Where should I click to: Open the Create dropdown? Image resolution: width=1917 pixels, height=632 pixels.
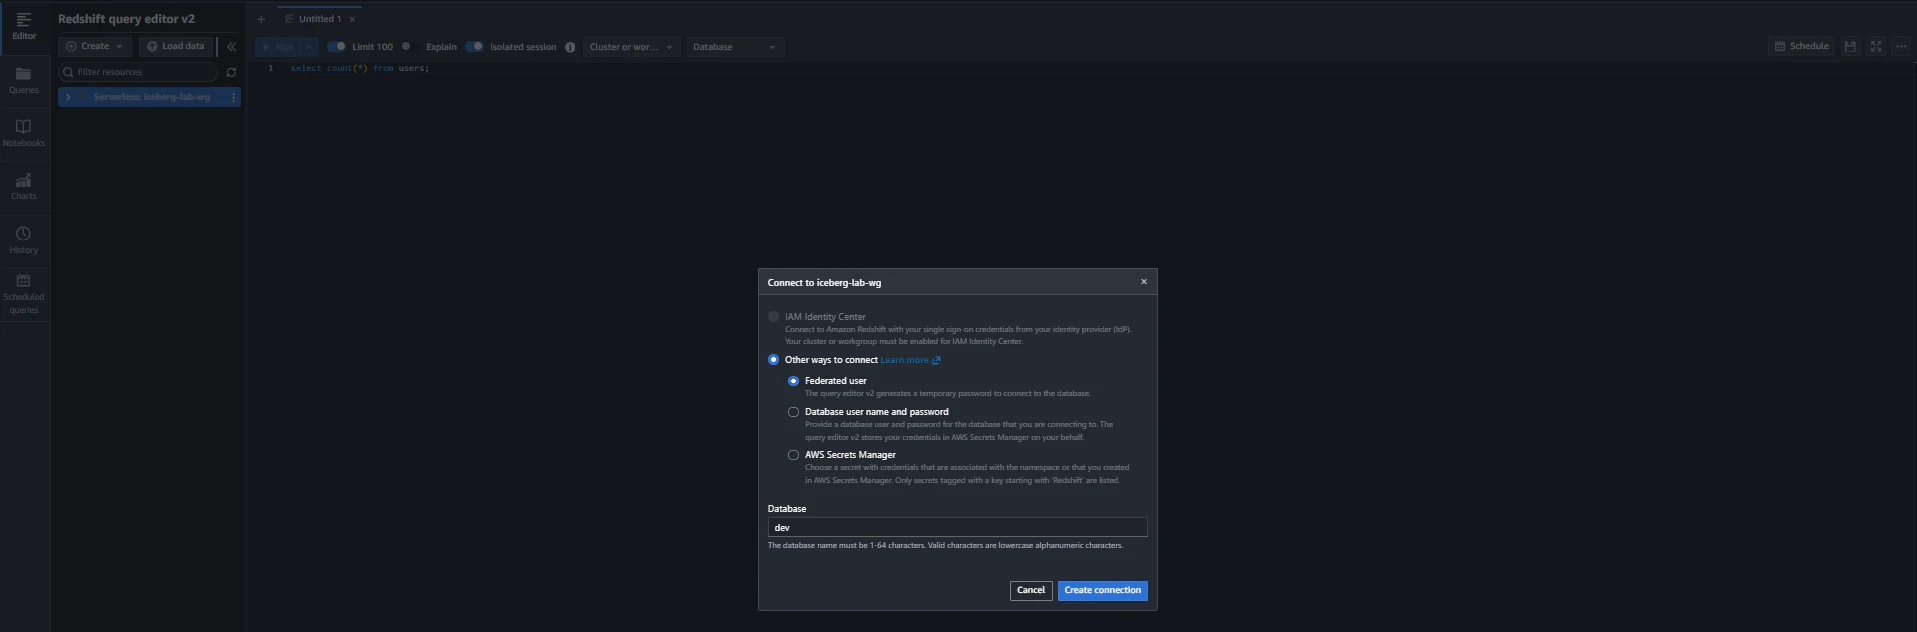coord(95,46)
